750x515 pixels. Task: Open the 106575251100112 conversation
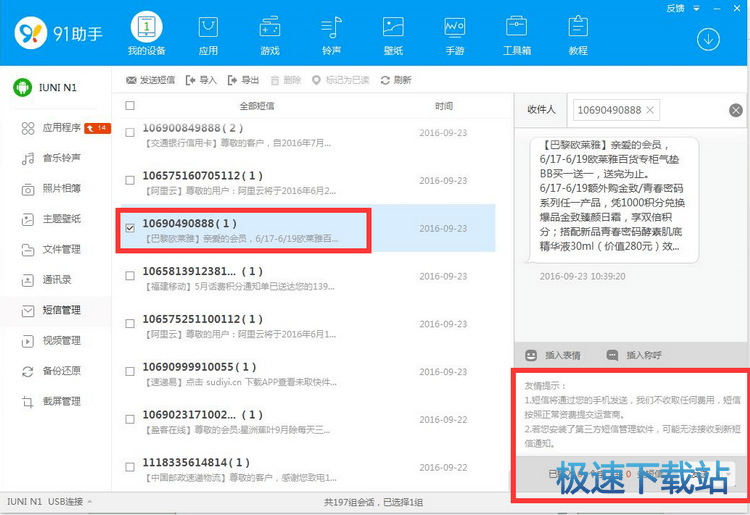pos(308,326)
